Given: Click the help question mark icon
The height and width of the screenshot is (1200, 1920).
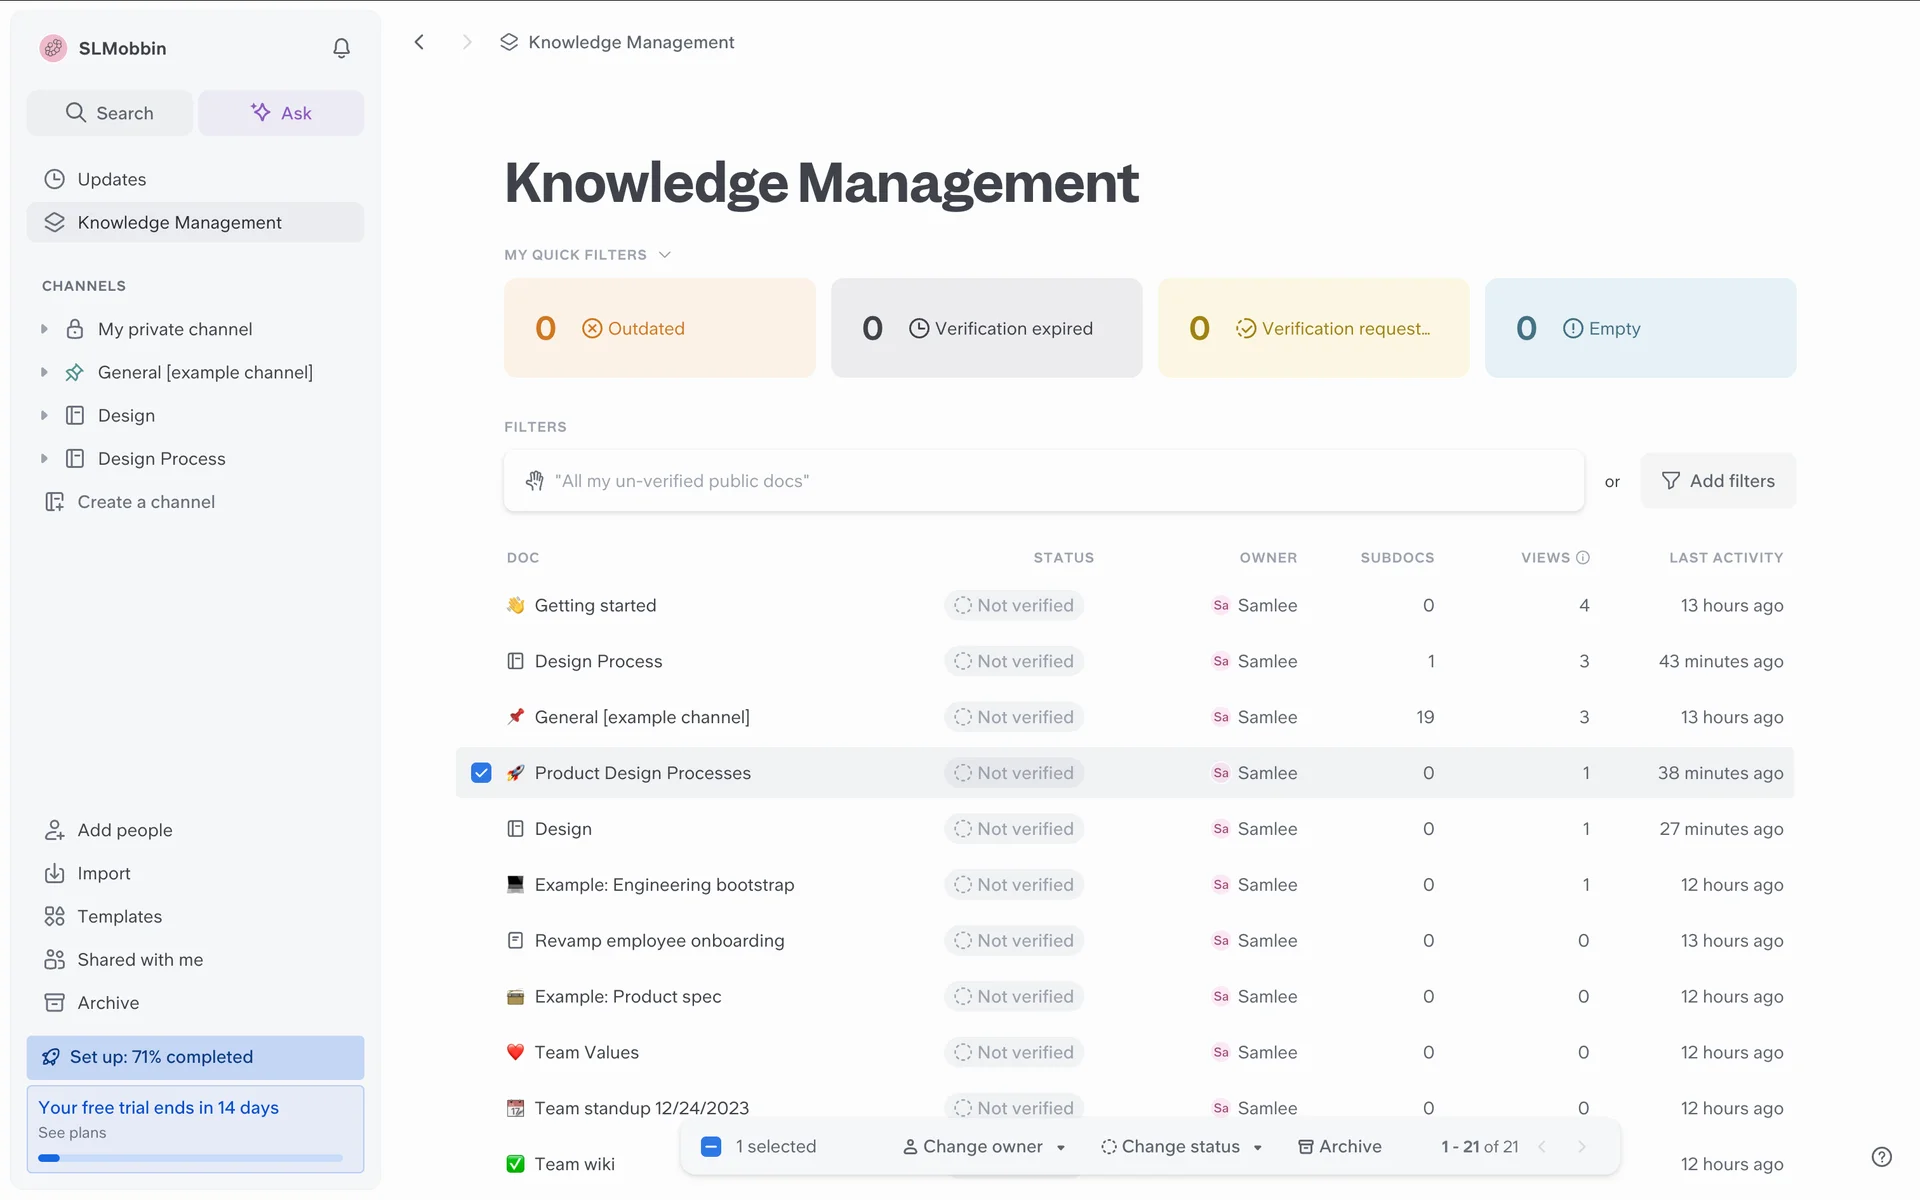Looking at the screenshot, I should pos(1881,1157).
